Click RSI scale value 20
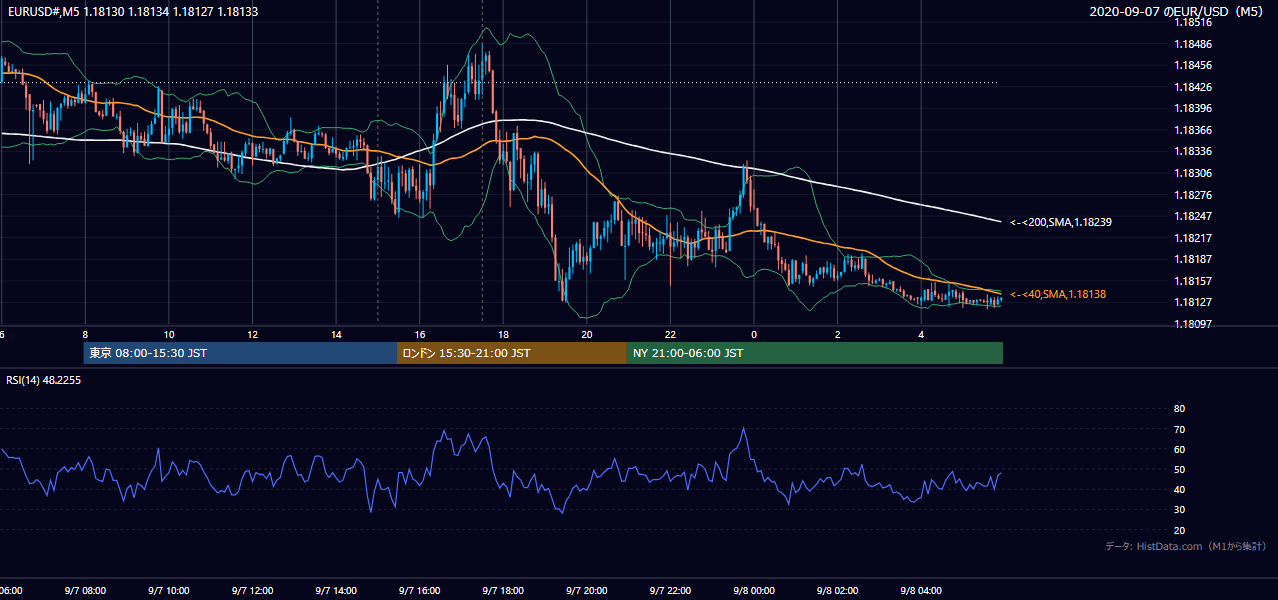The height and width of the screenshot is (600, 1278). pyautogui.click(x=1180, y=530)
